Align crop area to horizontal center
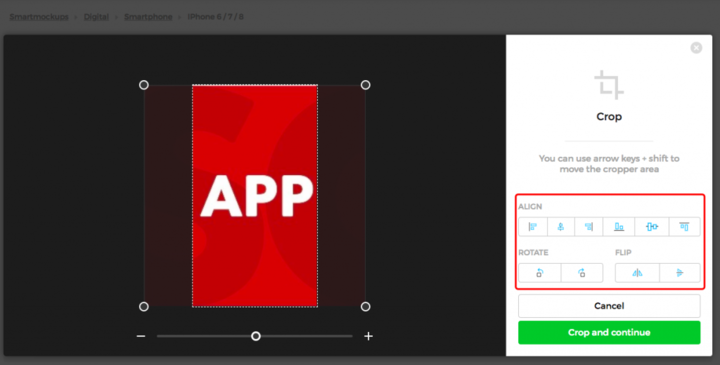Viewport: 720px width, 365px height. pos(561,227)
